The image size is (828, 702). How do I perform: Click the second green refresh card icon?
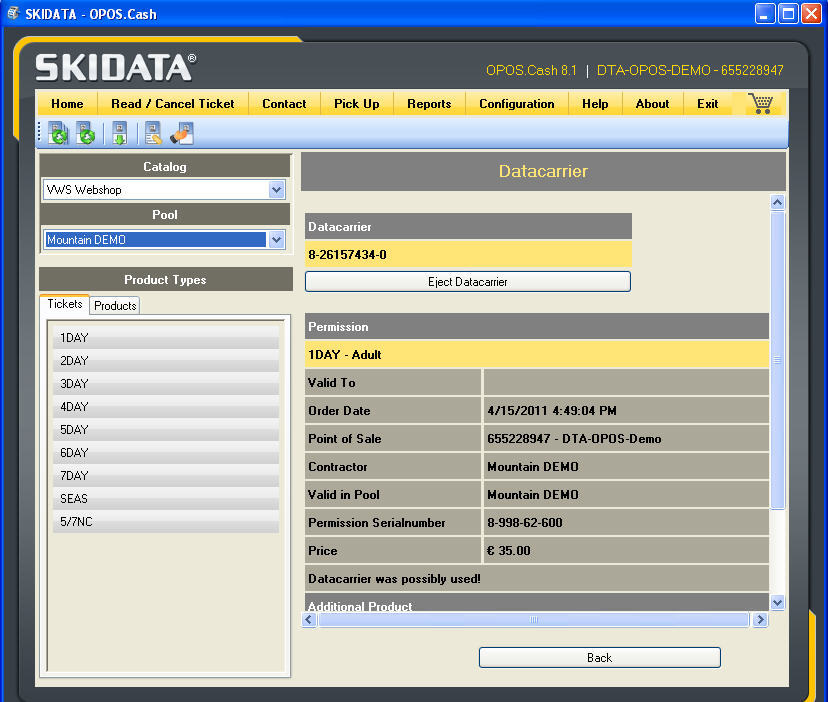click(86, 134)
